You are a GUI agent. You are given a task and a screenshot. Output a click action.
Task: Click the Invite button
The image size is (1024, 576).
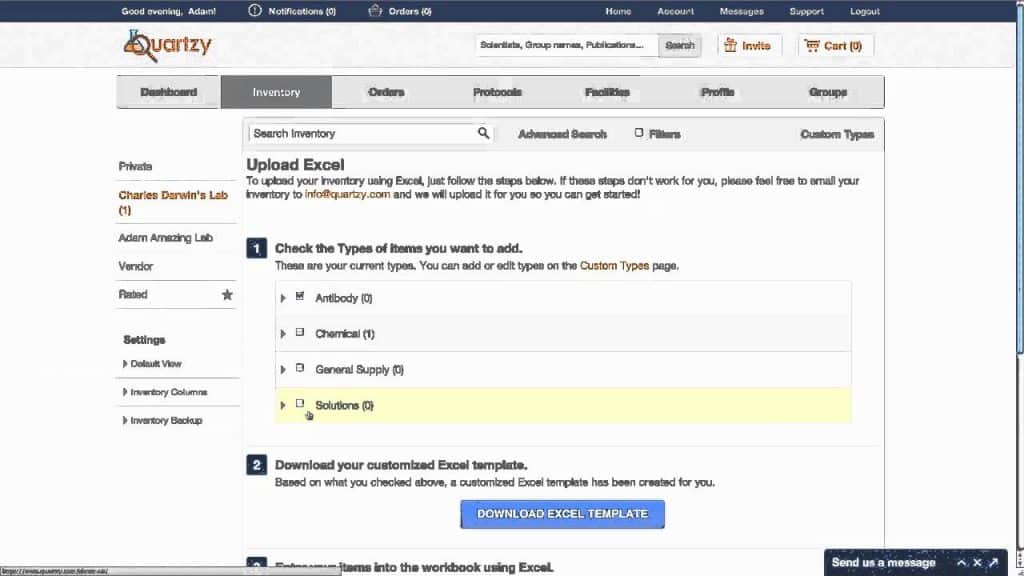click(x=749, y=45)
